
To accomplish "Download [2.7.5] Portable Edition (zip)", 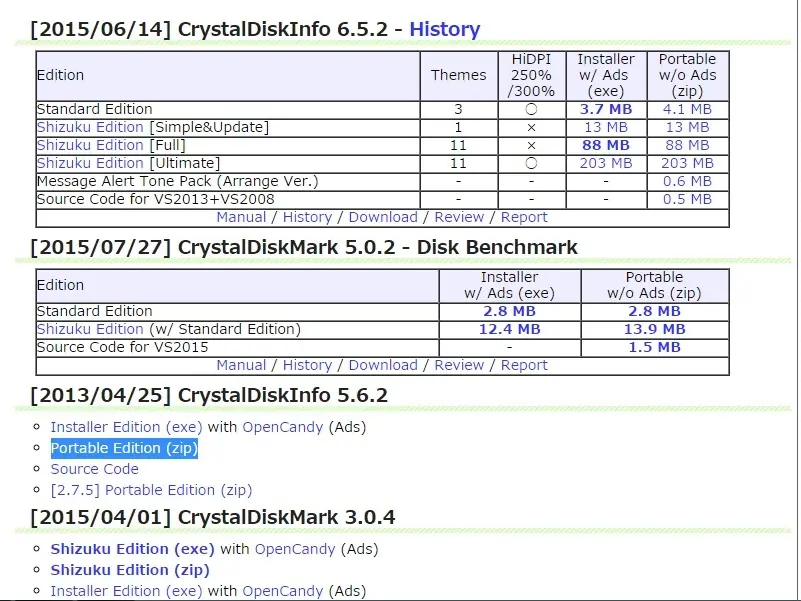I will [x=151, y=490].
